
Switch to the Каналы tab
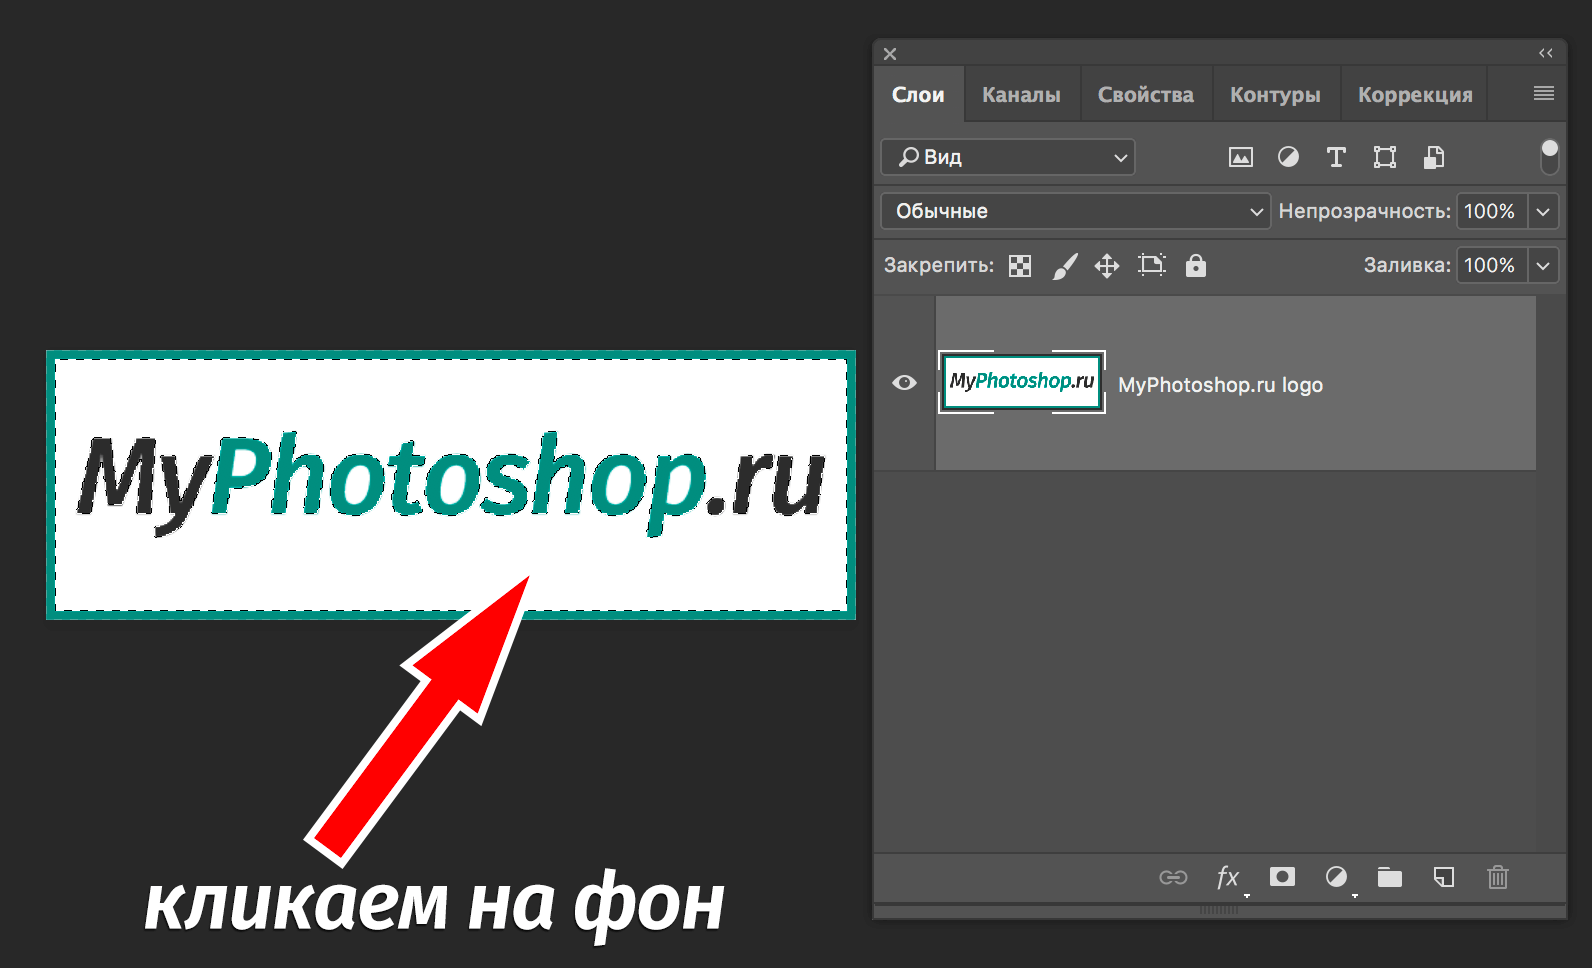click(1021, 95)
